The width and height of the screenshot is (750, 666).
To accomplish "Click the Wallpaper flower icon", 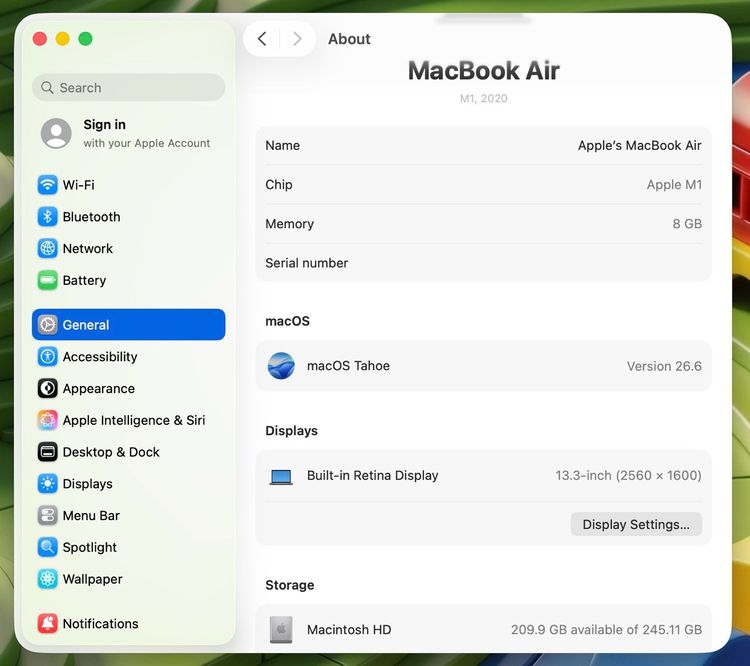I will (x=47, y=579).
